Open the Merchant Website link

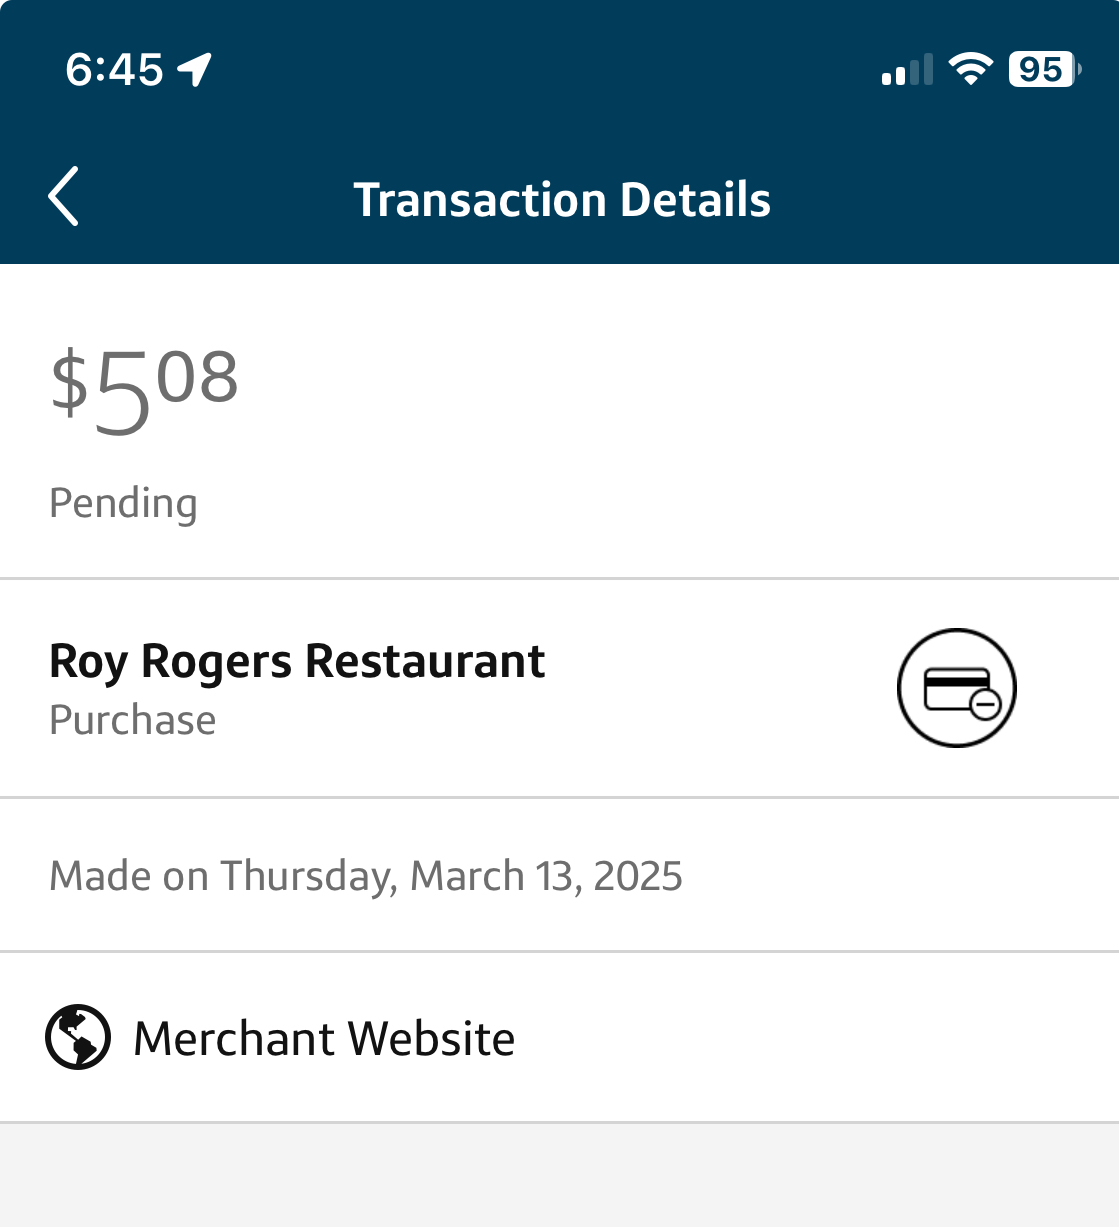click(x=324, y=1038)
